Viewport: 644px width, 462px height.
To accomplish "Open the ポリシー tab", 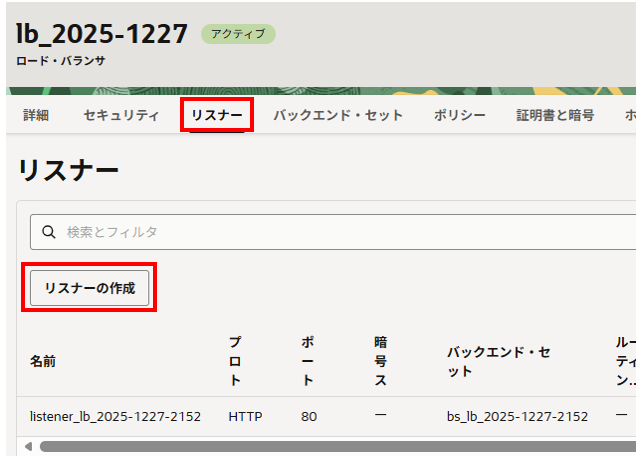I will pos(460,116).
